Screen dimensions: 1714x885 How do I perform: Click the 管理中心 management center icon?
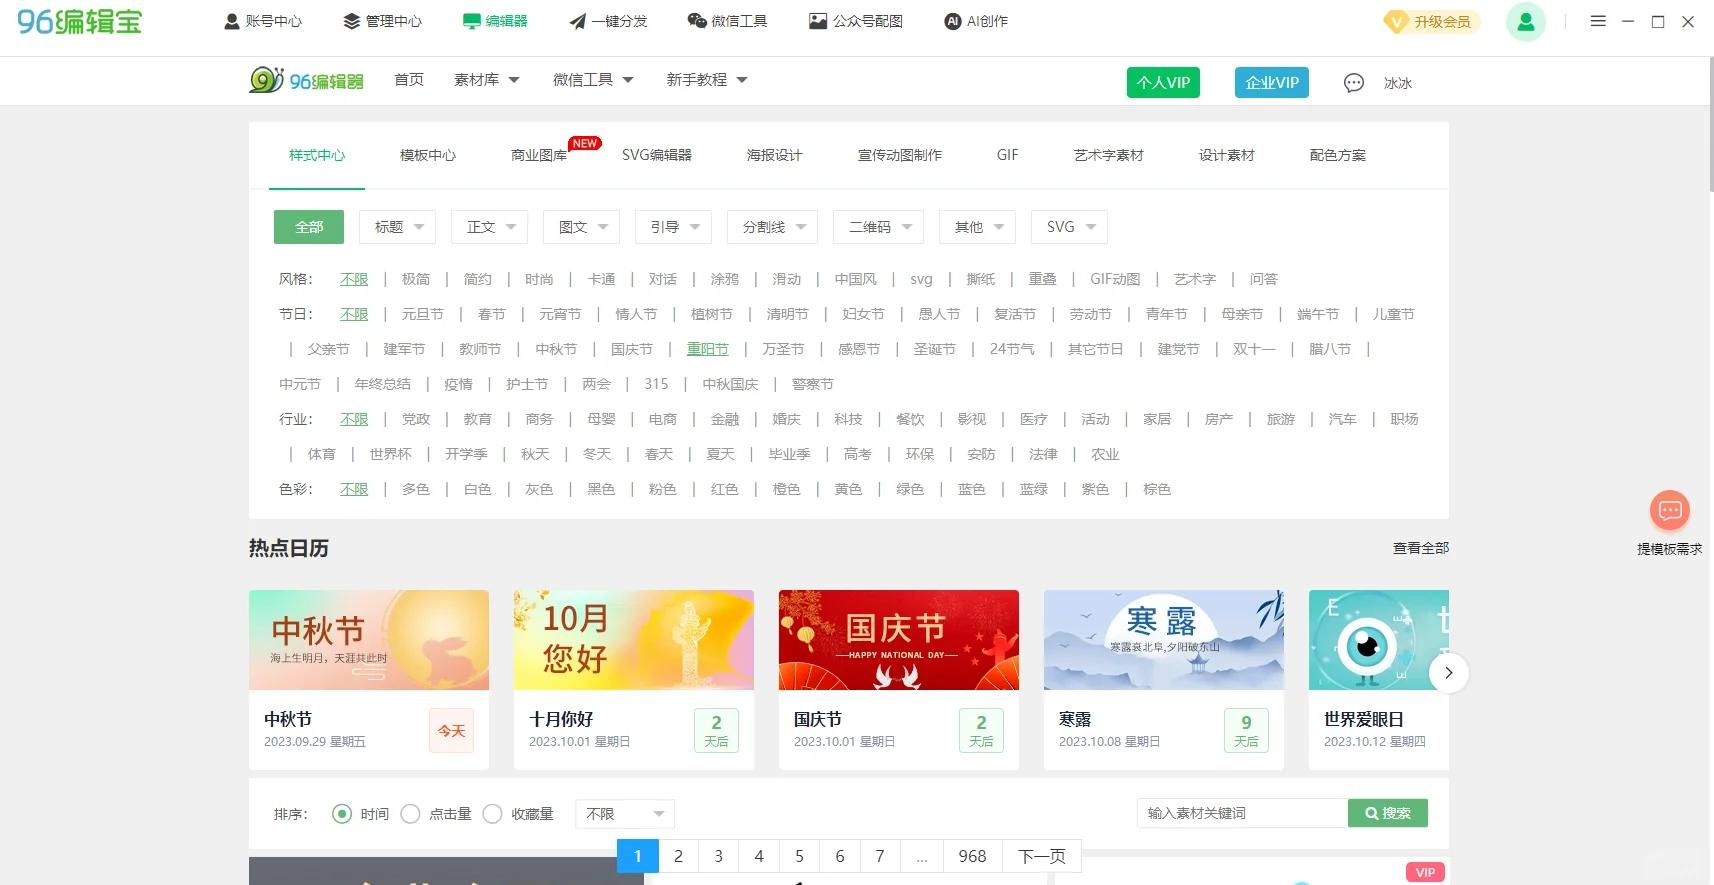[x=351, y=21]
